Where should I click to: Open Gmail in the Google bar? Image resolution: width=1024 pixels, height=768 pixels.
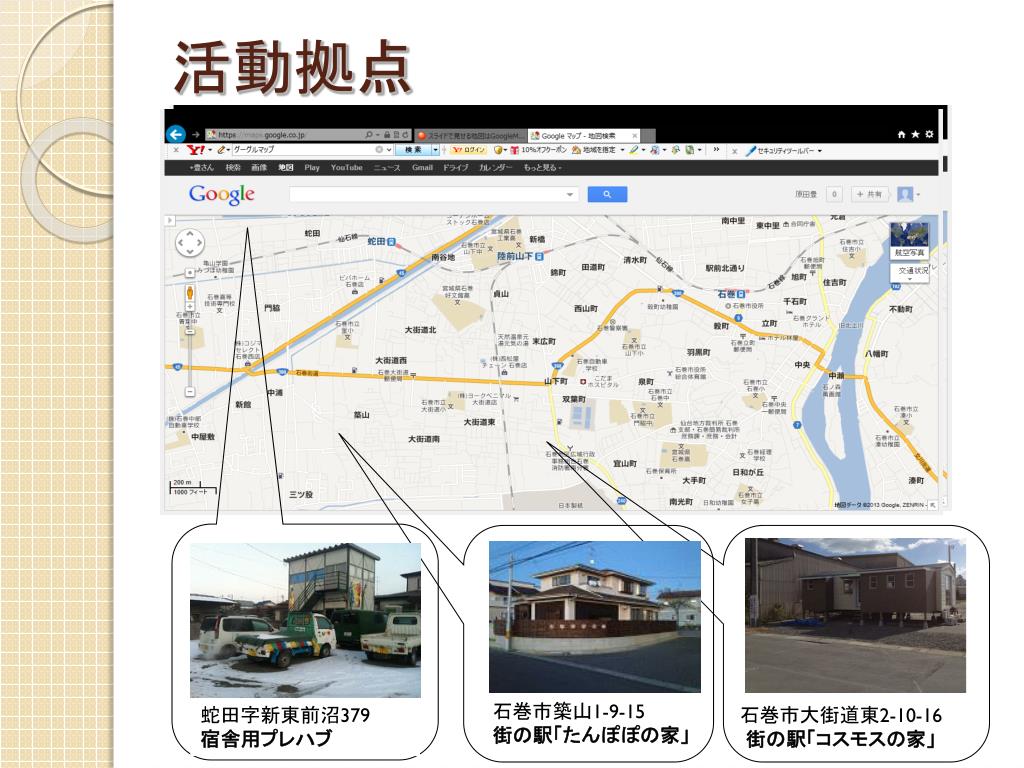(x=422, y=167)
